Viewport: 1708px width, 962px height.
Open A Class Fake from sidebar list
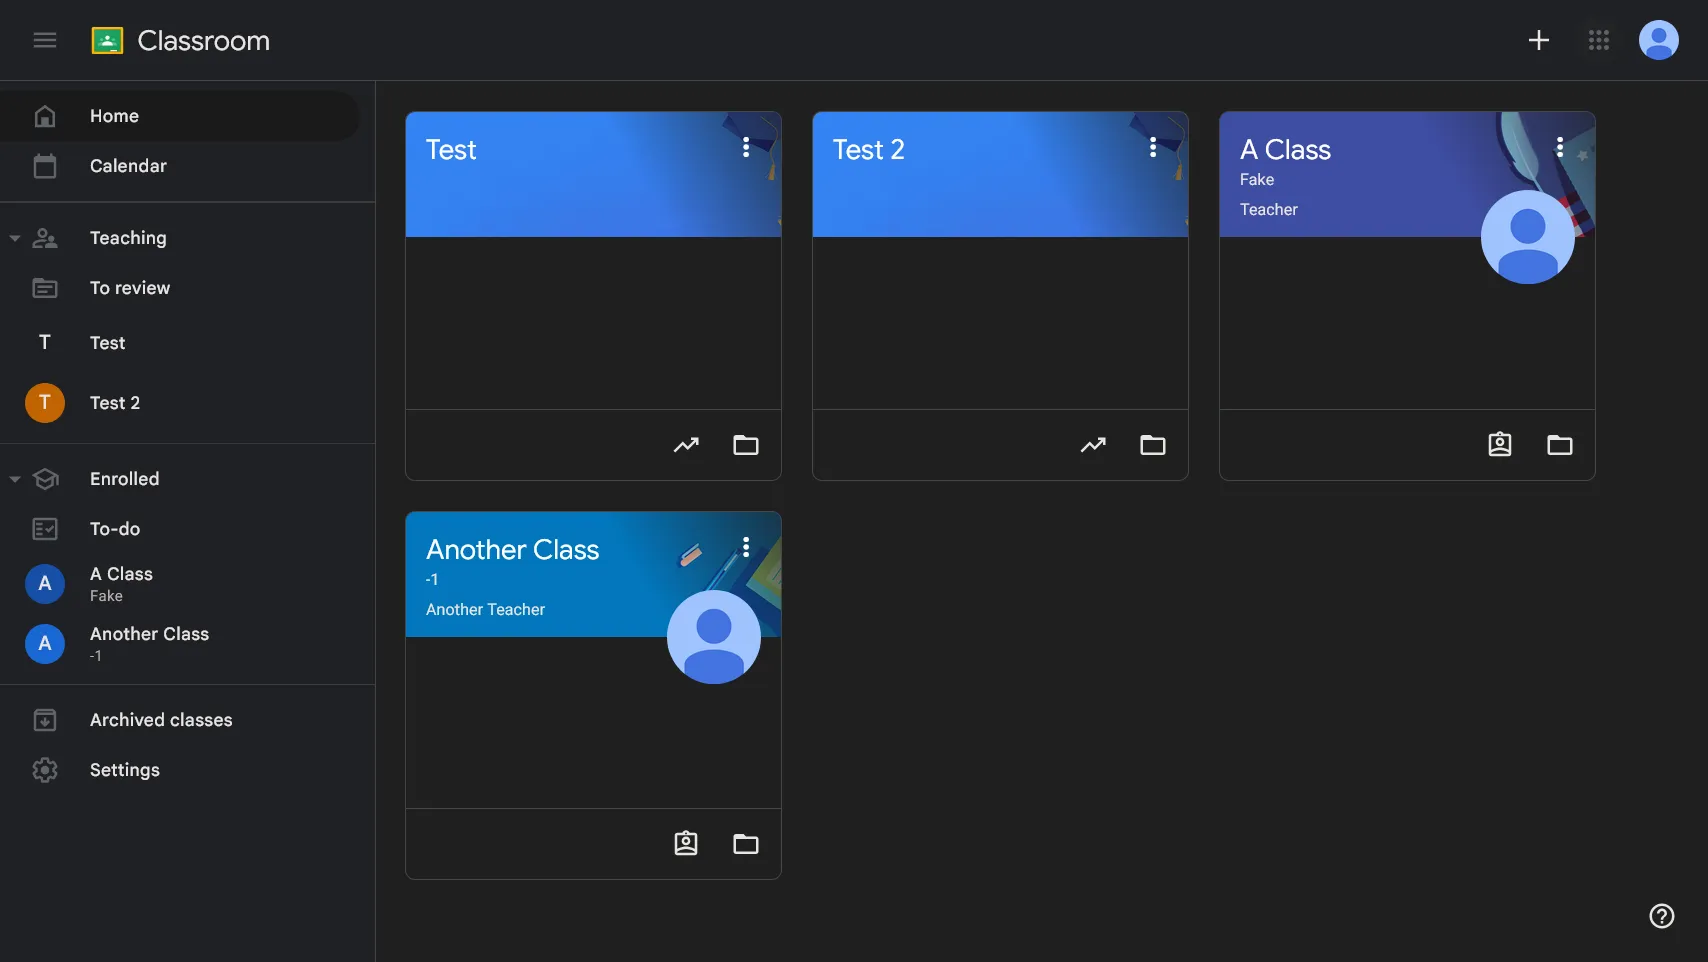click(180, 584)
